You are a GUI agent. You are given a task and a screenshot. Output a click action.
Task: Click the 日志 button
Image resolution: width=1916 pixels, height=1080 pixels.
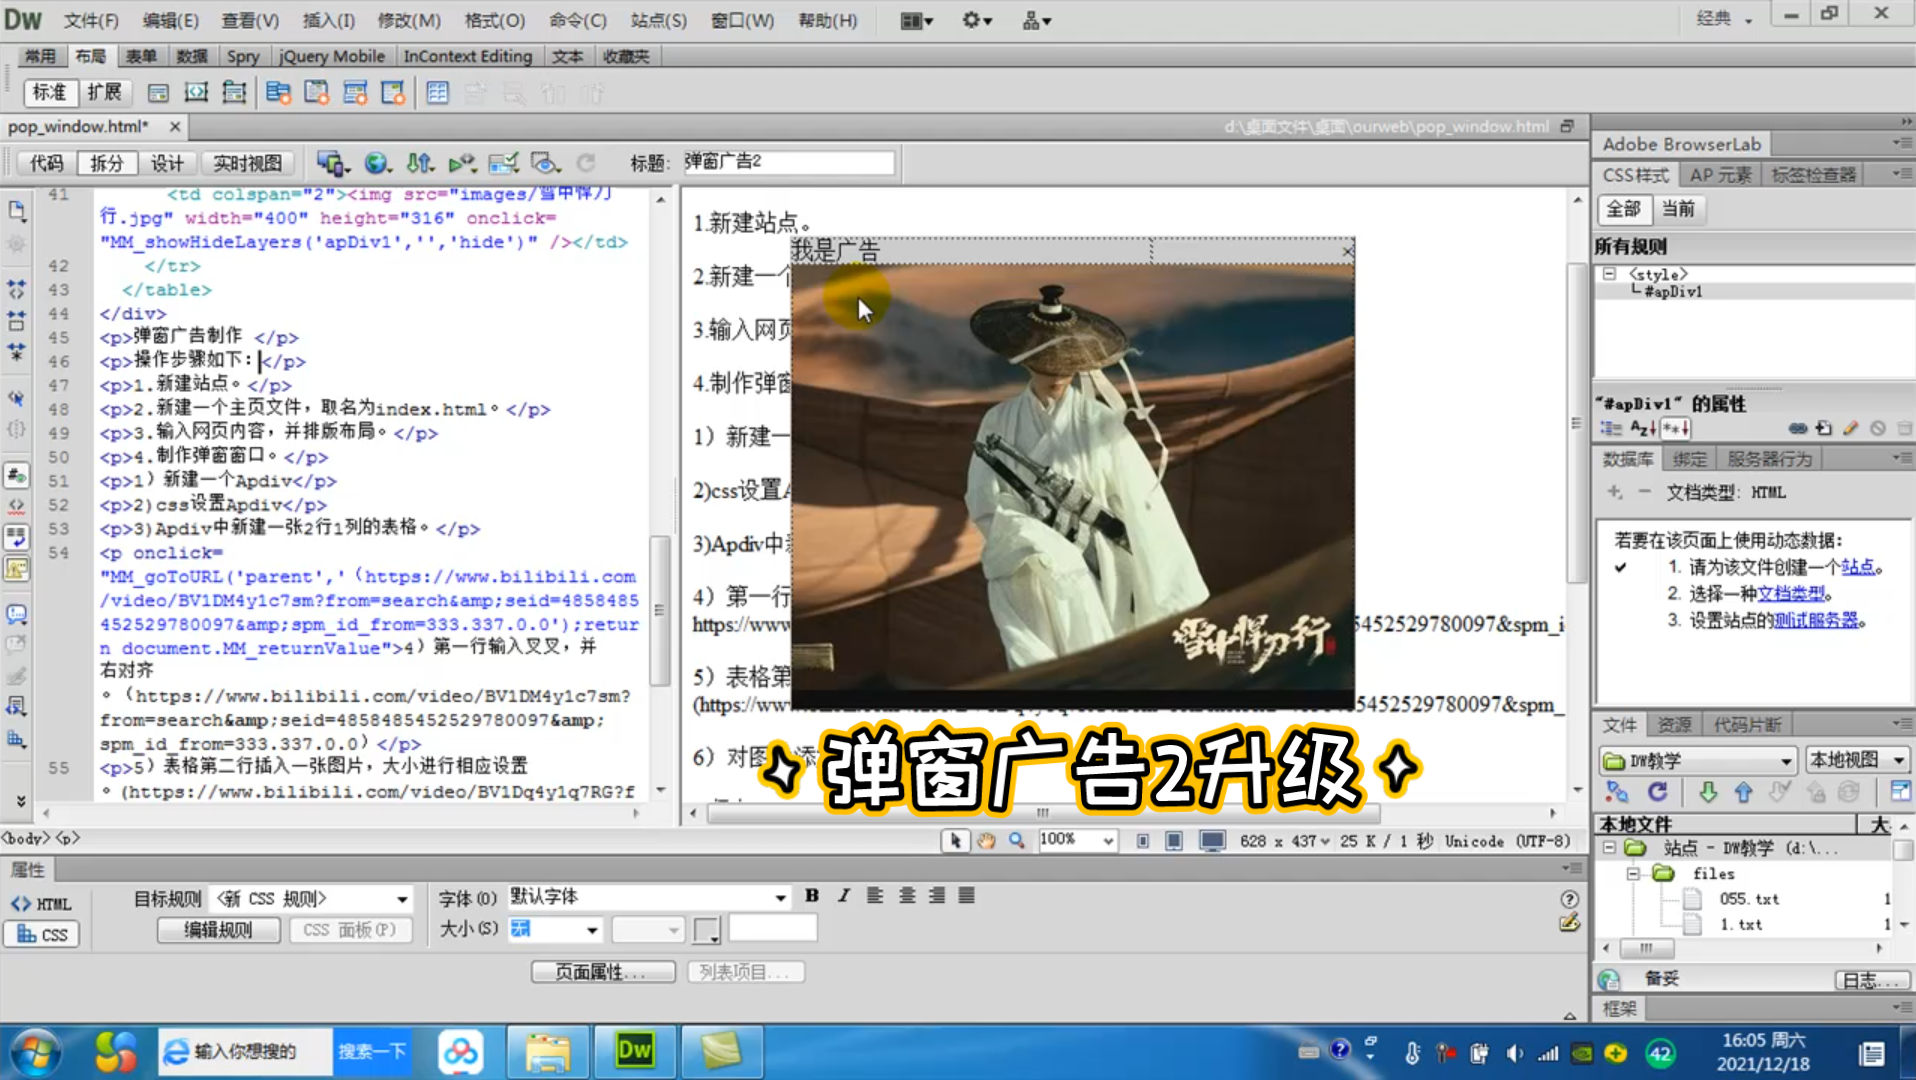click(x=1871, y=980)
